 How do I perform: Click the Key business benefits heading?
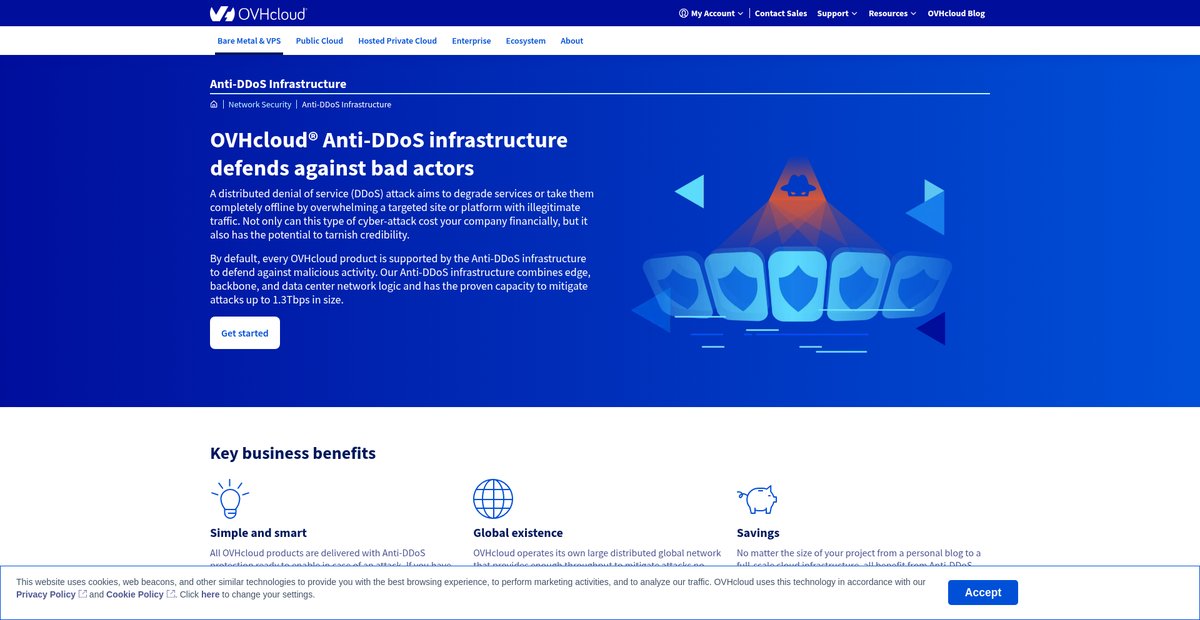[293, 453]
